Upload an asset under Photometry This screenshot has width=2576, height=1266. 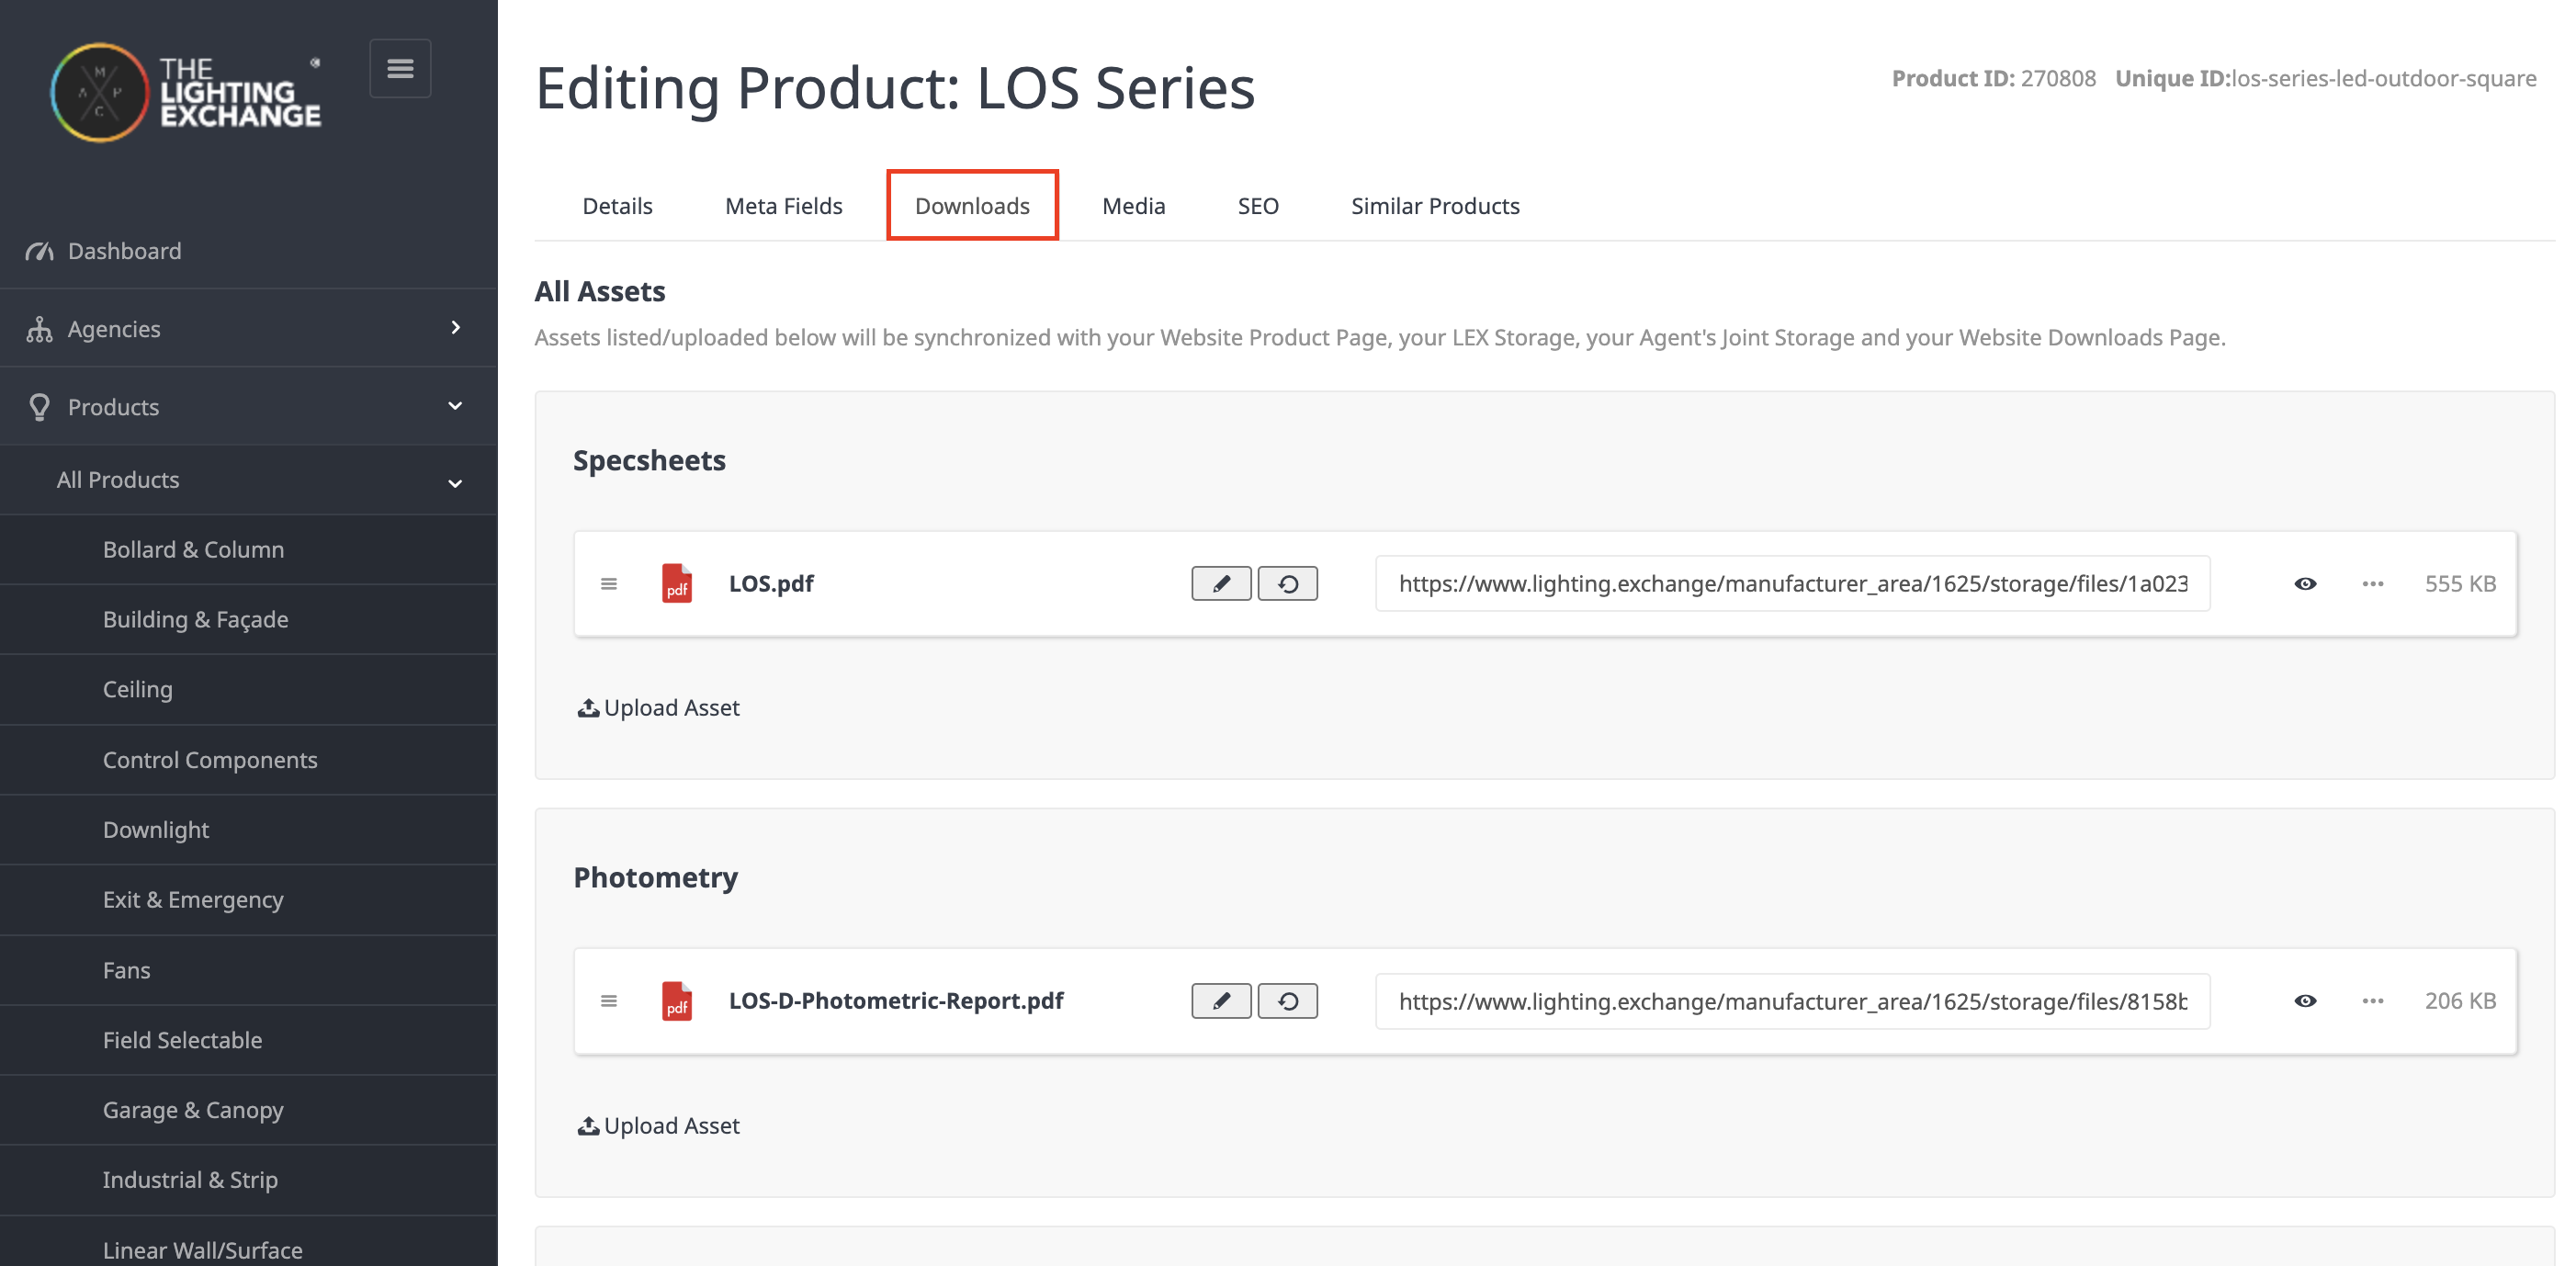pyautogui.click(x=659, y=1126)
